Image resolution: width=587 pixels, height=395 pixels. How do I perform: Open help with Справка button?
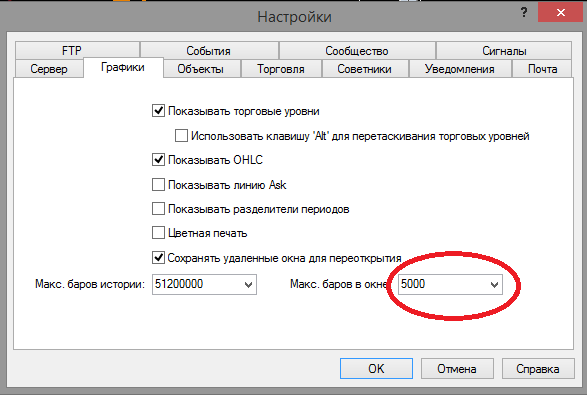pos(538,368)
